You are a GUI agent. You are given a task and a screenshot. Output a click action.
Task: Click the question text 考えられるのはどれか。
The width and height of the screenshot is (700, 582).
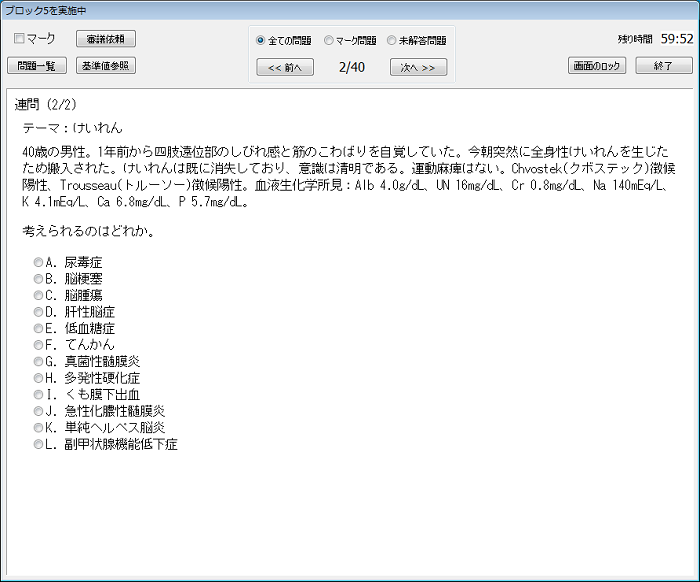coord(88,231)
